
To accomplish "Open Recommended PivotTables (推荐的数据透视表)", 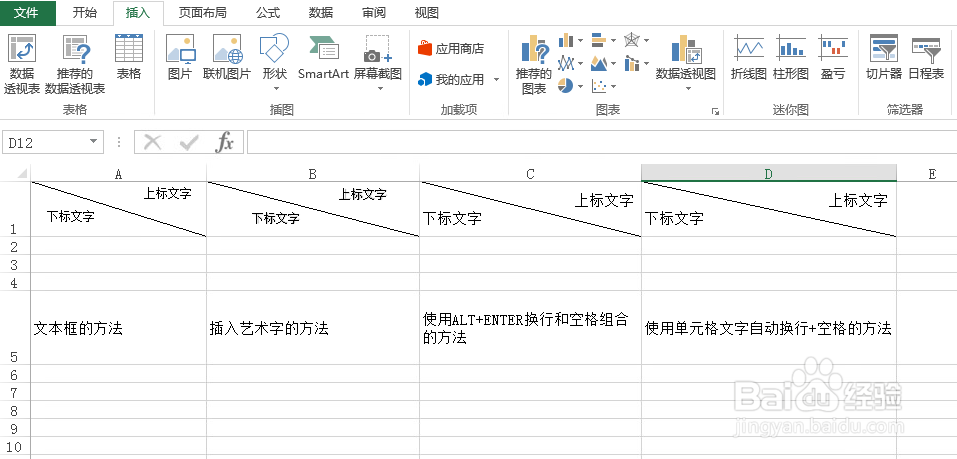I will [x=76, y=64].
